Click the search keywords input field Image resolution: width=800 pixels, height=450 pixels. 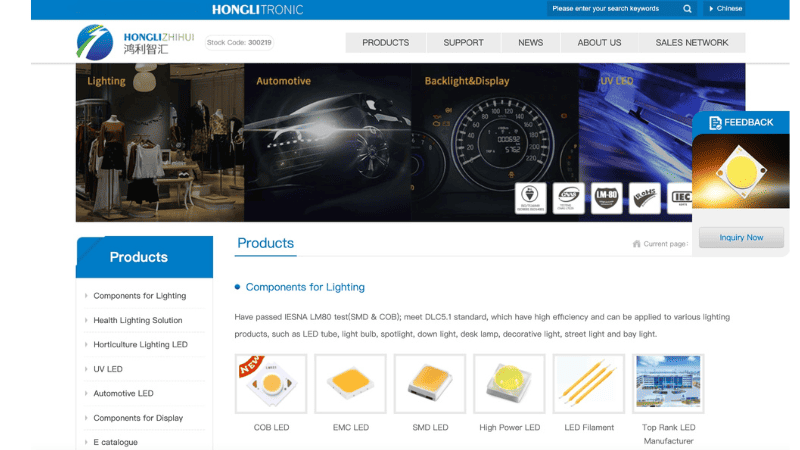click(x=614, y=9)
